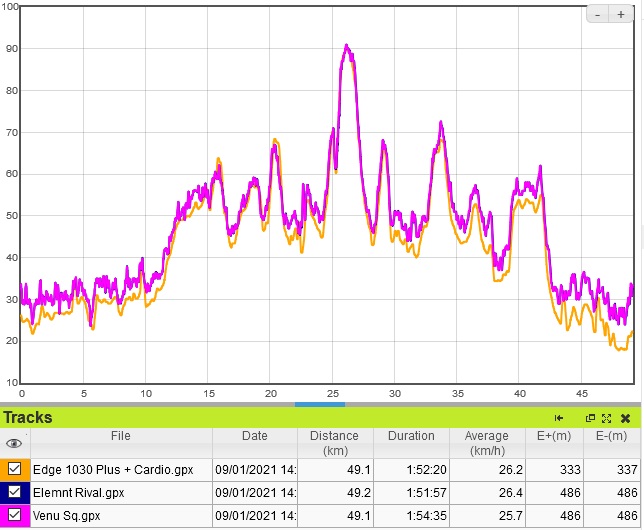Zoom out the chart with minus button
The height and width of the screenshot is (530, 644).
point(597,15)
